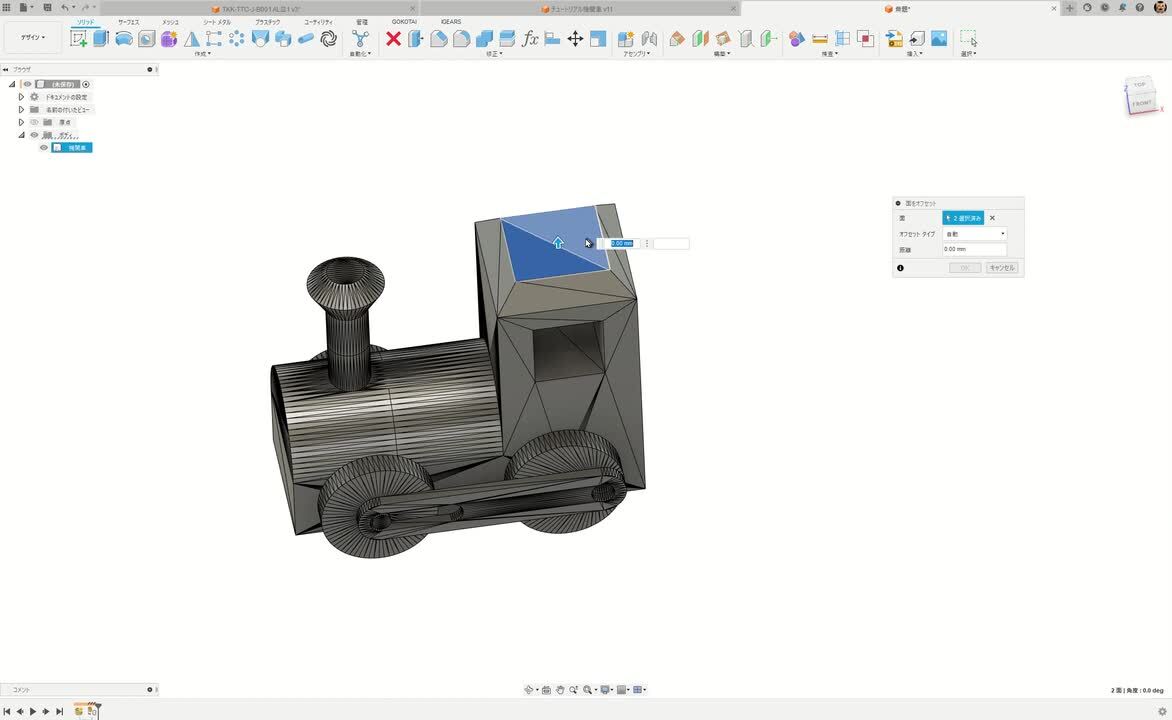Open the 検査 panel dropdown

(x=830, y=54)
